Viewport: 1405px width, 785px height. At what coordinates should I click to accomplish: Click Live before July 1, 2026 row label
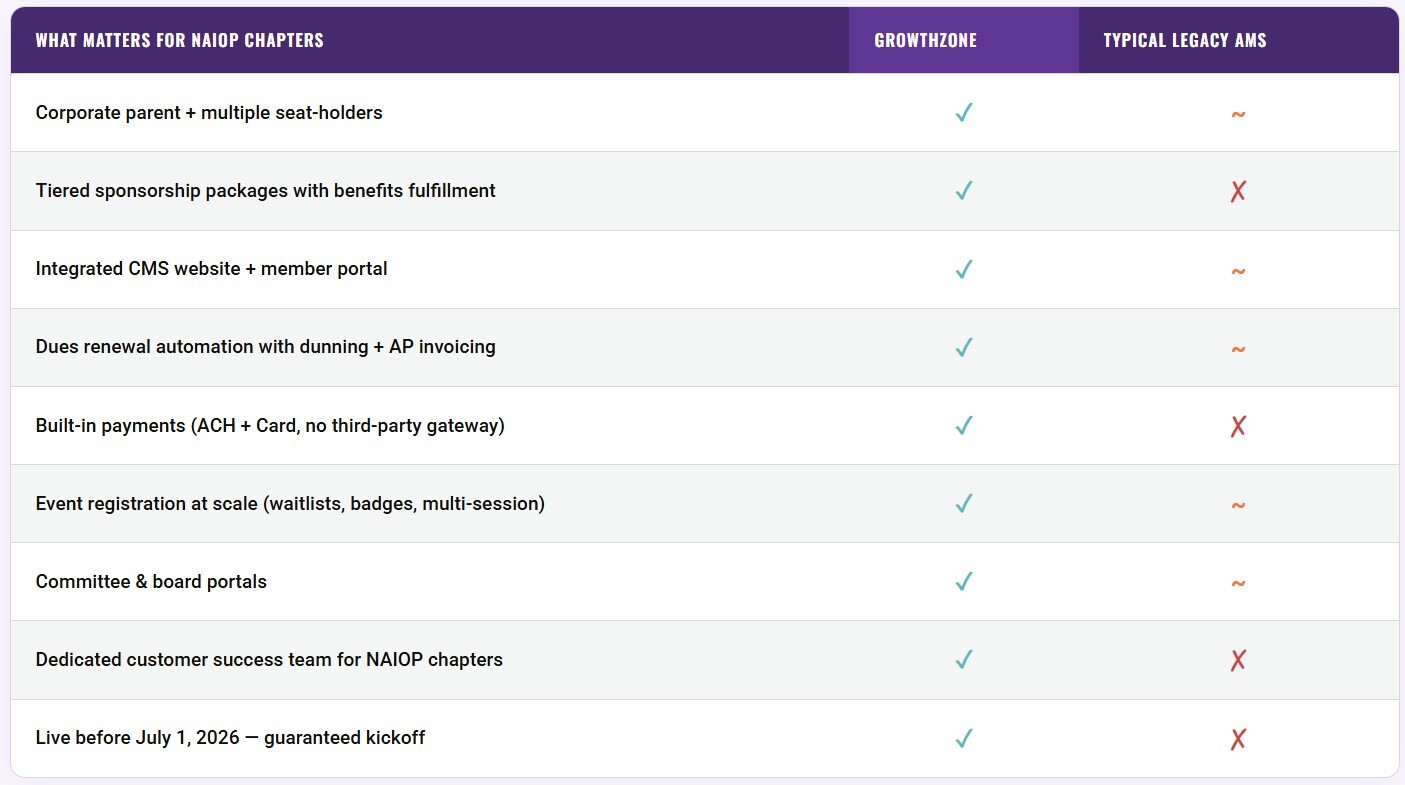pos(230,738)
